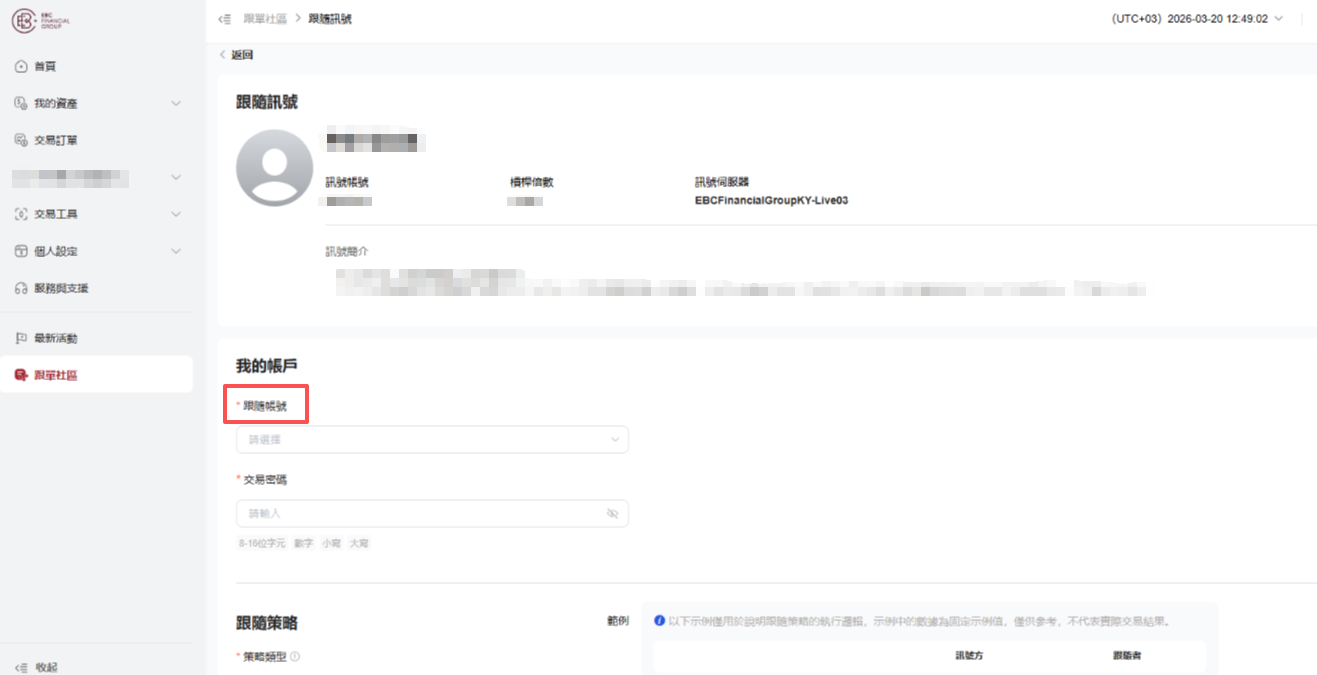Expand the 我的資產 submenu chevron
The image size is (1317, 675).
176,103
